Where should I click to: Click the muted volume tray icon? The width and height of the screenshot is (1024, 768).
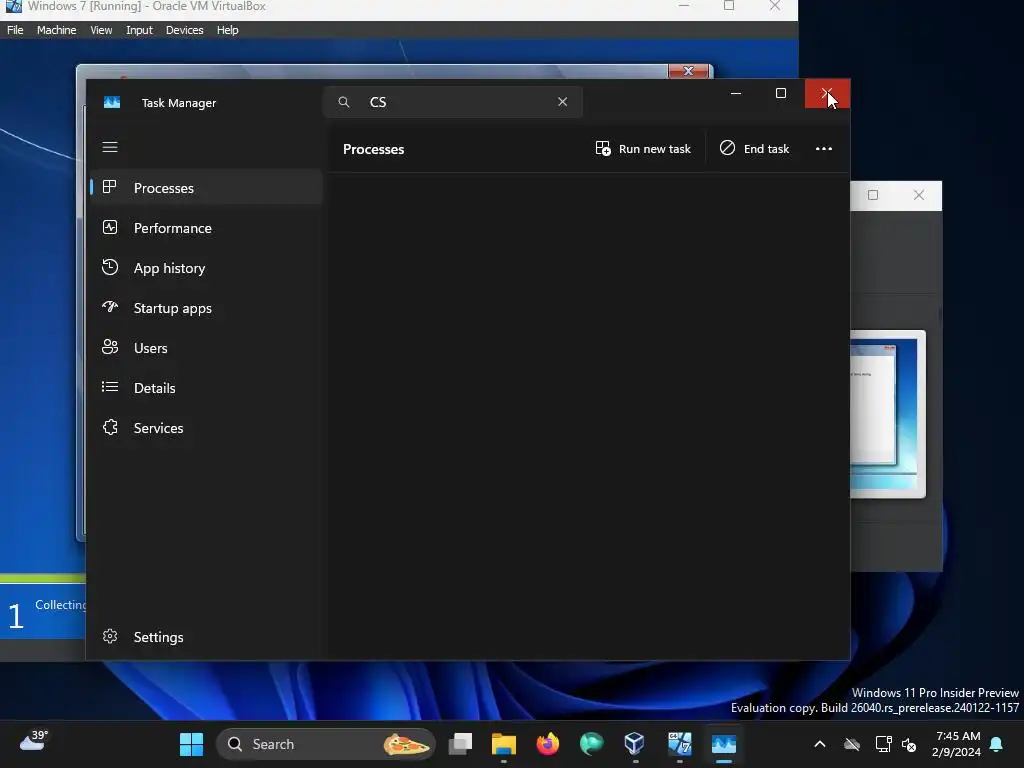908,744
